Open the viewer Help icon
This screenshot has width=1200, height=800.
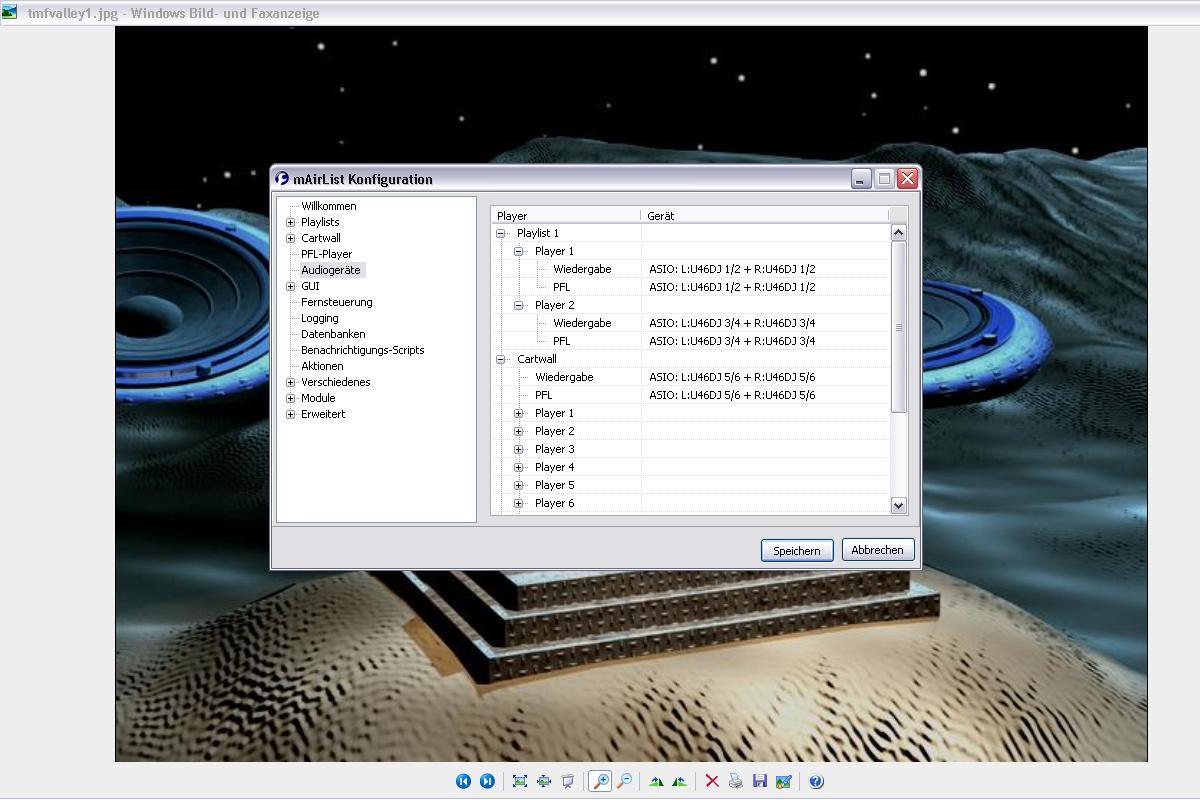tap(816, 781)
